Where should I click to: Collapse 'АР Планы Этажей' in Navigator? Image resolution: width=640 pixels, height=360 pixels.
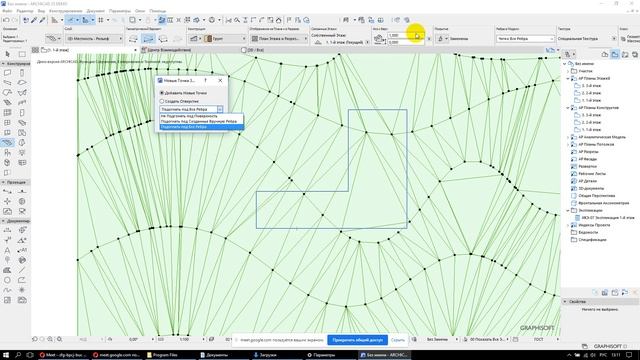tap(568, 78)
